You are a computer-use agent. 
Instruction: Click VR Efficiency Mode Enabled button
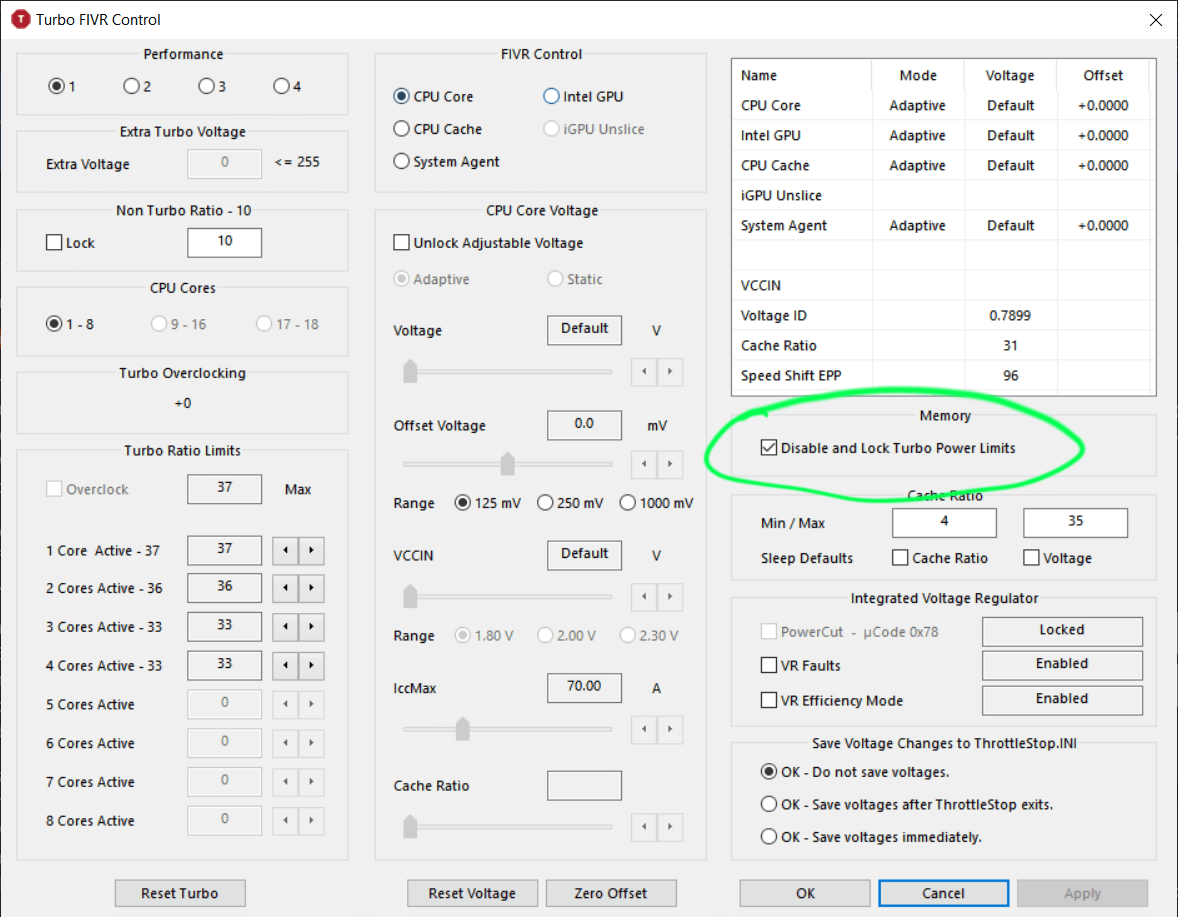pos(1062,700)
